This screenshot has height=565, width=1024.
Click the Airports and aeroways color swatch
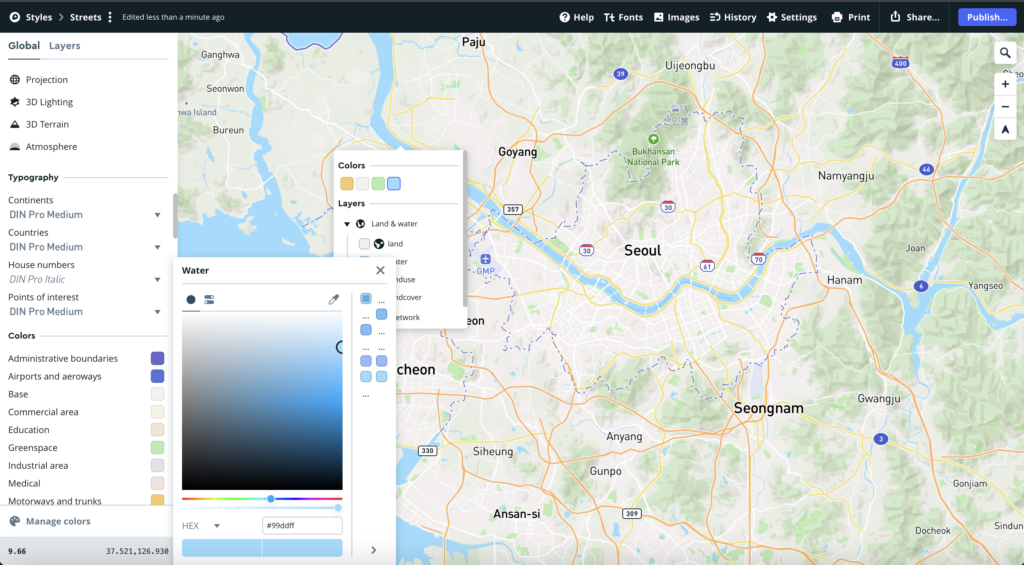[157, 376]
